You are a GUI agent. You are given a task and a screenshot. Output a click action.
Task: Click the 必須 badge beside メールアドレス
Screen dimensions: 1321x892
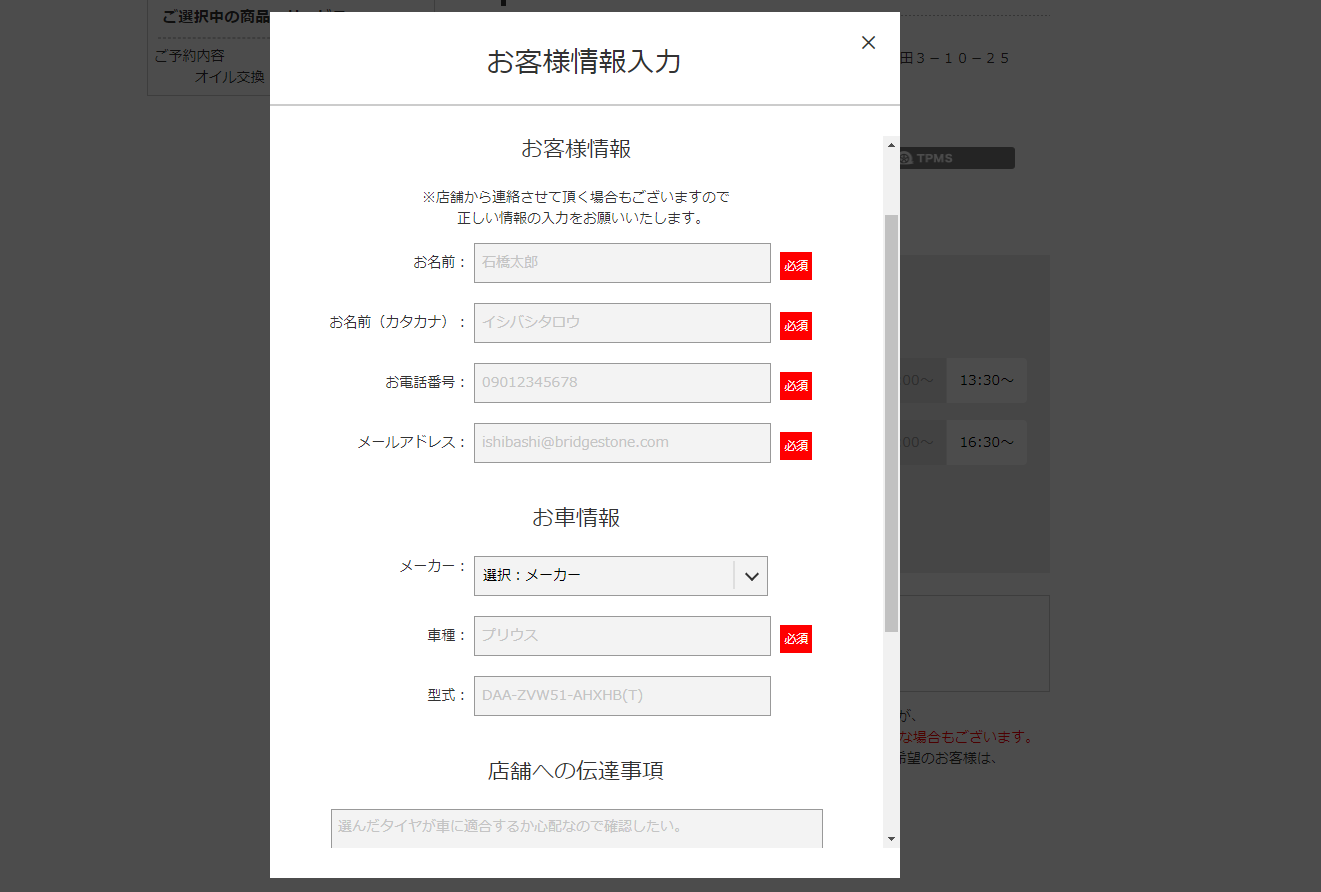(x=796, y=446)
